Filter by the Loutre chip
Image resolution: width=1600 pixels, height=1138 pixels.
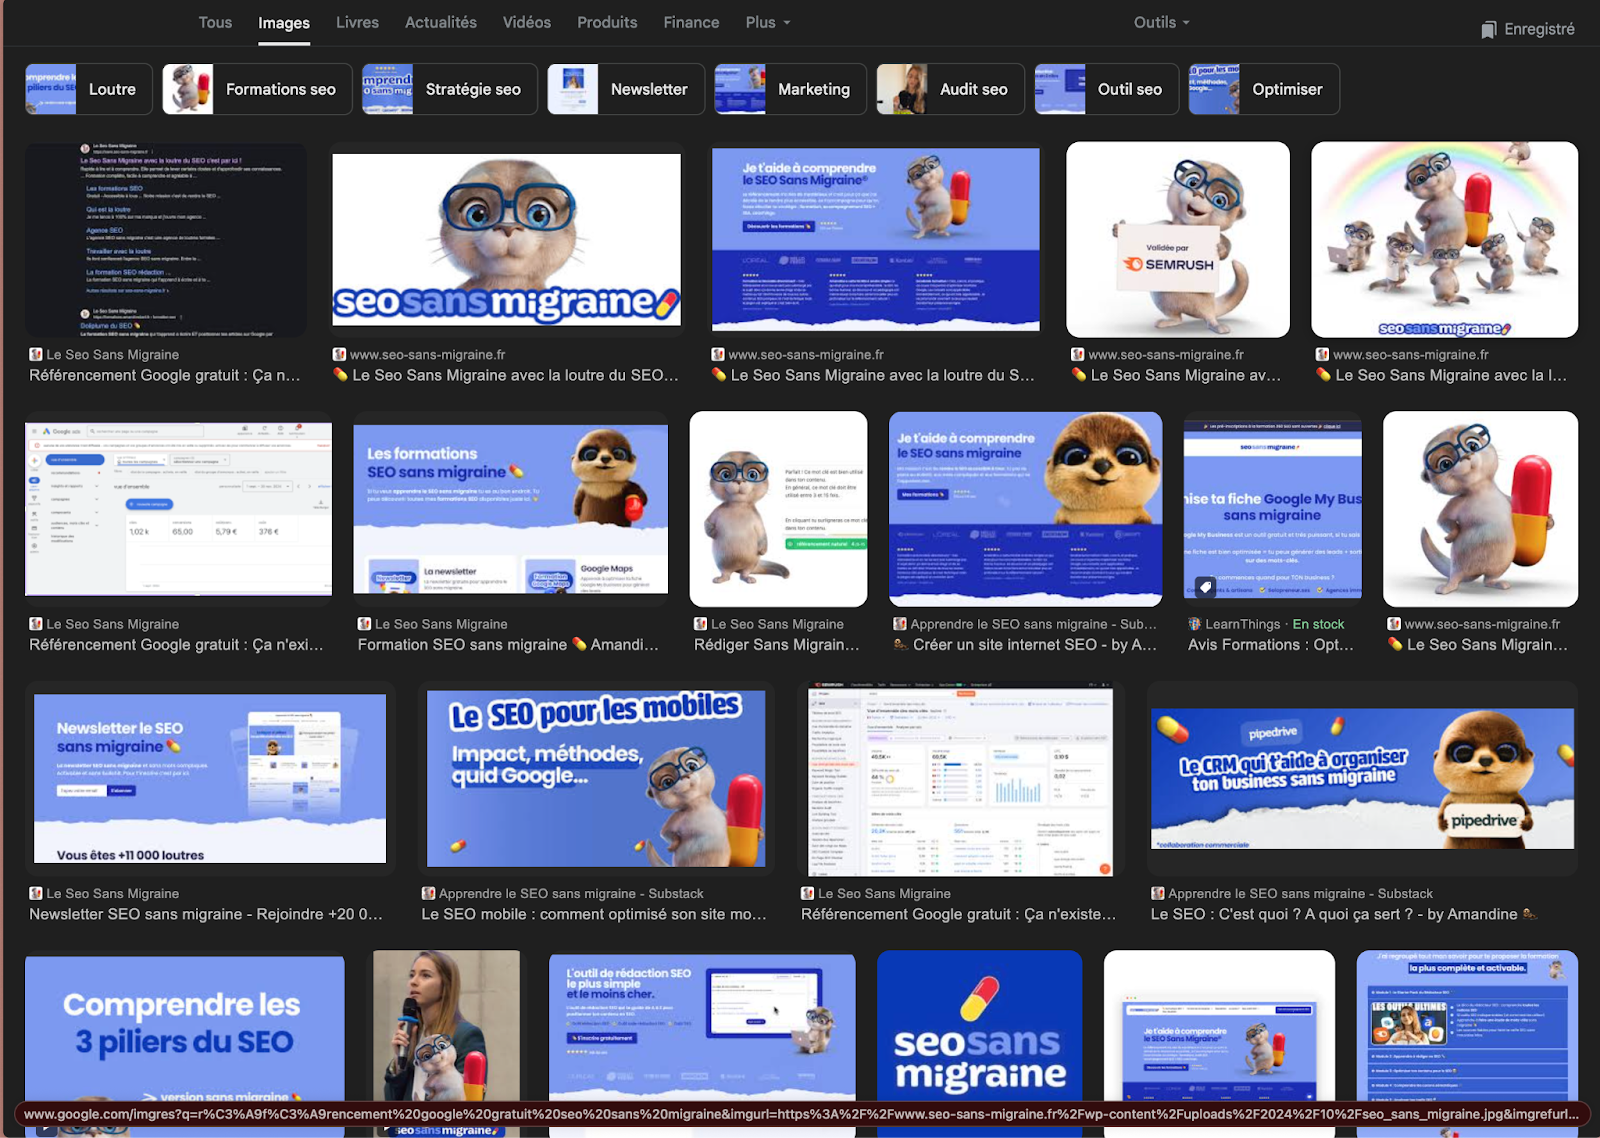tap(89, 89)
